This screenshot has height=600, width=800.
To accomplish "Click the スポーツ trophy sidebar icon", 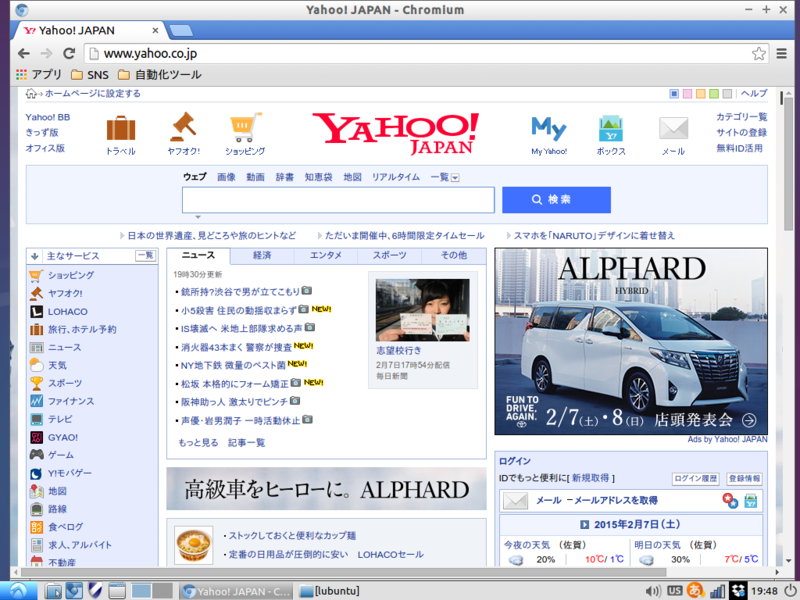I will coord(36,383).
